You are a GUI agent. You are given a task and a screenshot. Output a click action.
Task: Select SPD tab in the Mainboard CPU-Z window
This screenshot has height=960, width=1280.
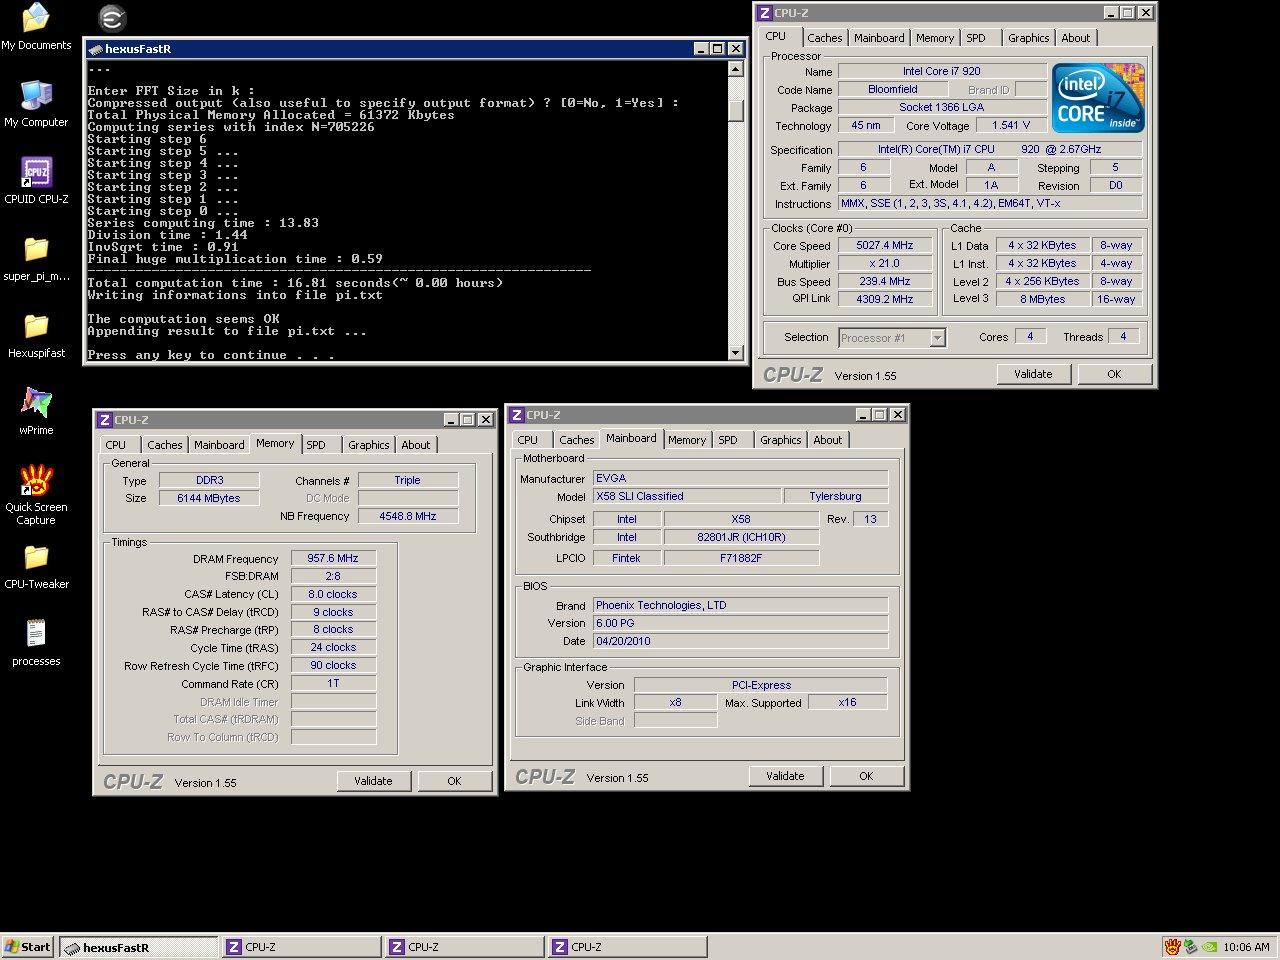[x=728, y=440]
